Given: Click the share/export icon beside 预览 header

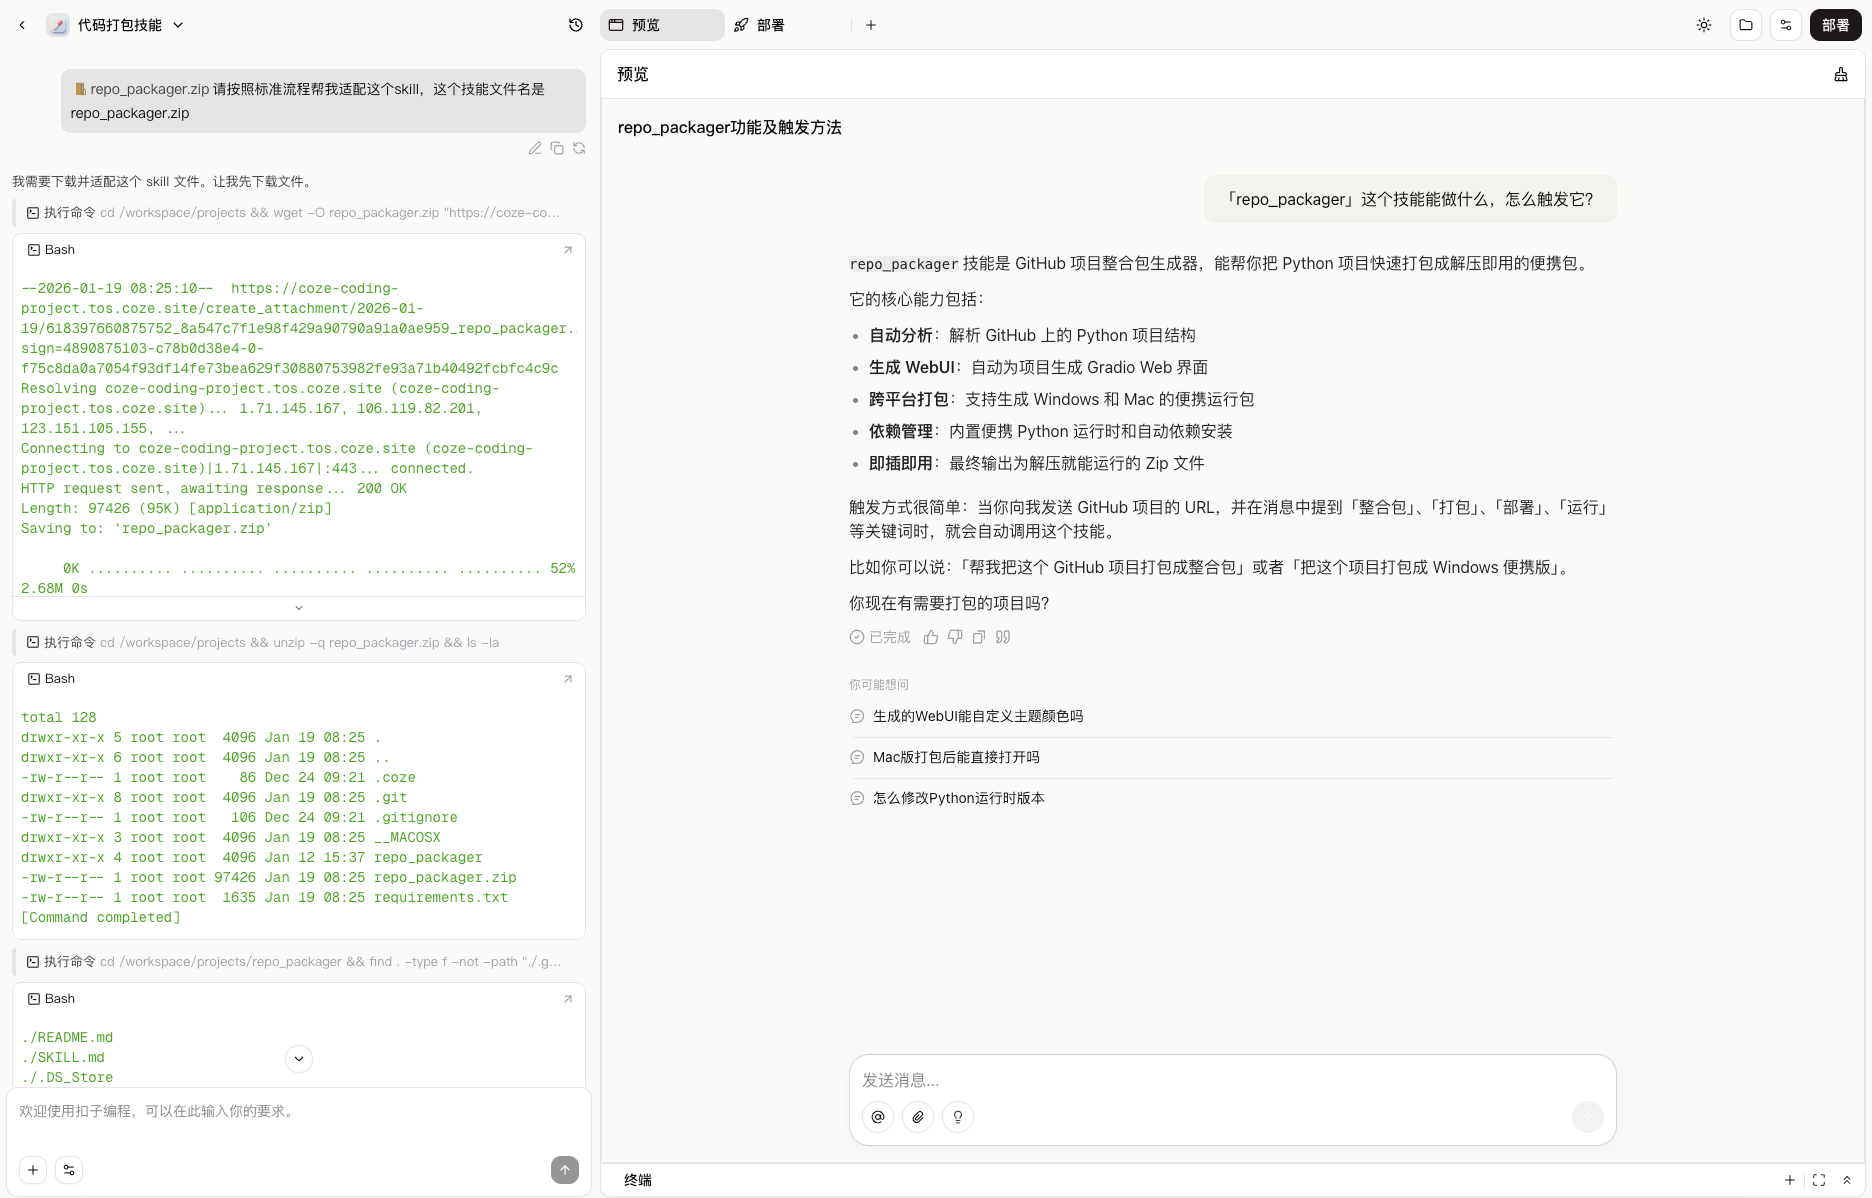Looking at the screenshot, I should pos(1841,74).
